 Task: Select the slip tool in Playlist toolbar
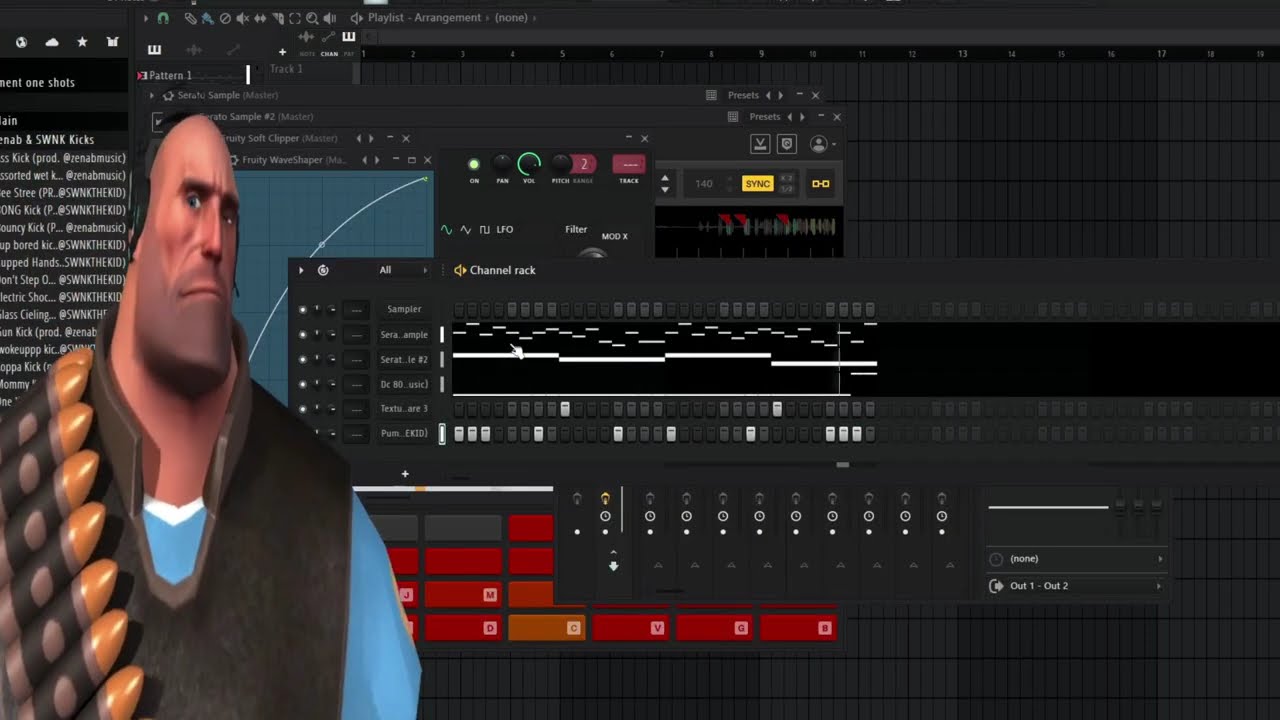(260, 18)
